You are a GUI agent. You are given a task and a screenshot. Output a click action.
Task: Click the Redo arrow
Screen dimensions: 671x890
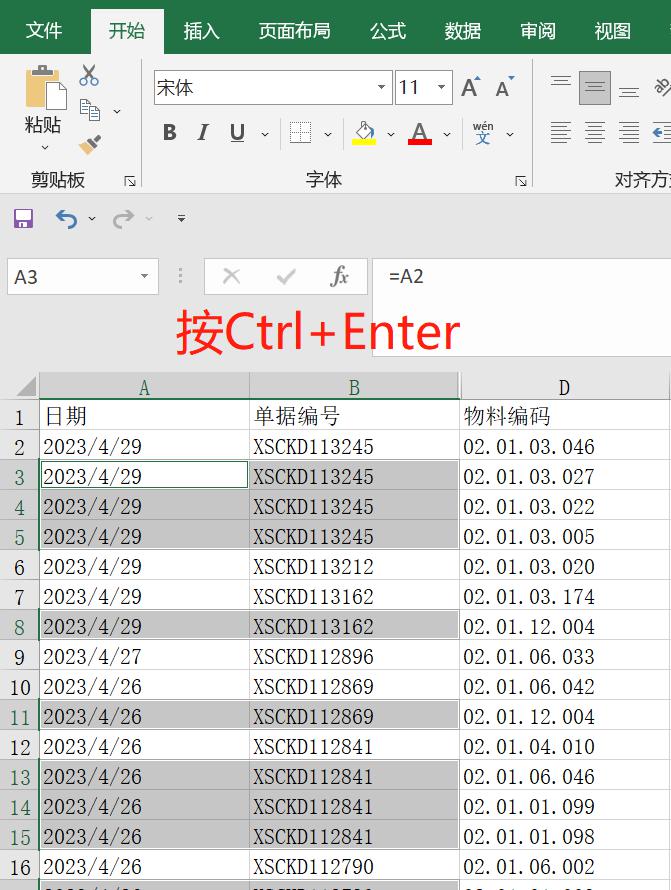pyautogui.click(x=123, y=218)
